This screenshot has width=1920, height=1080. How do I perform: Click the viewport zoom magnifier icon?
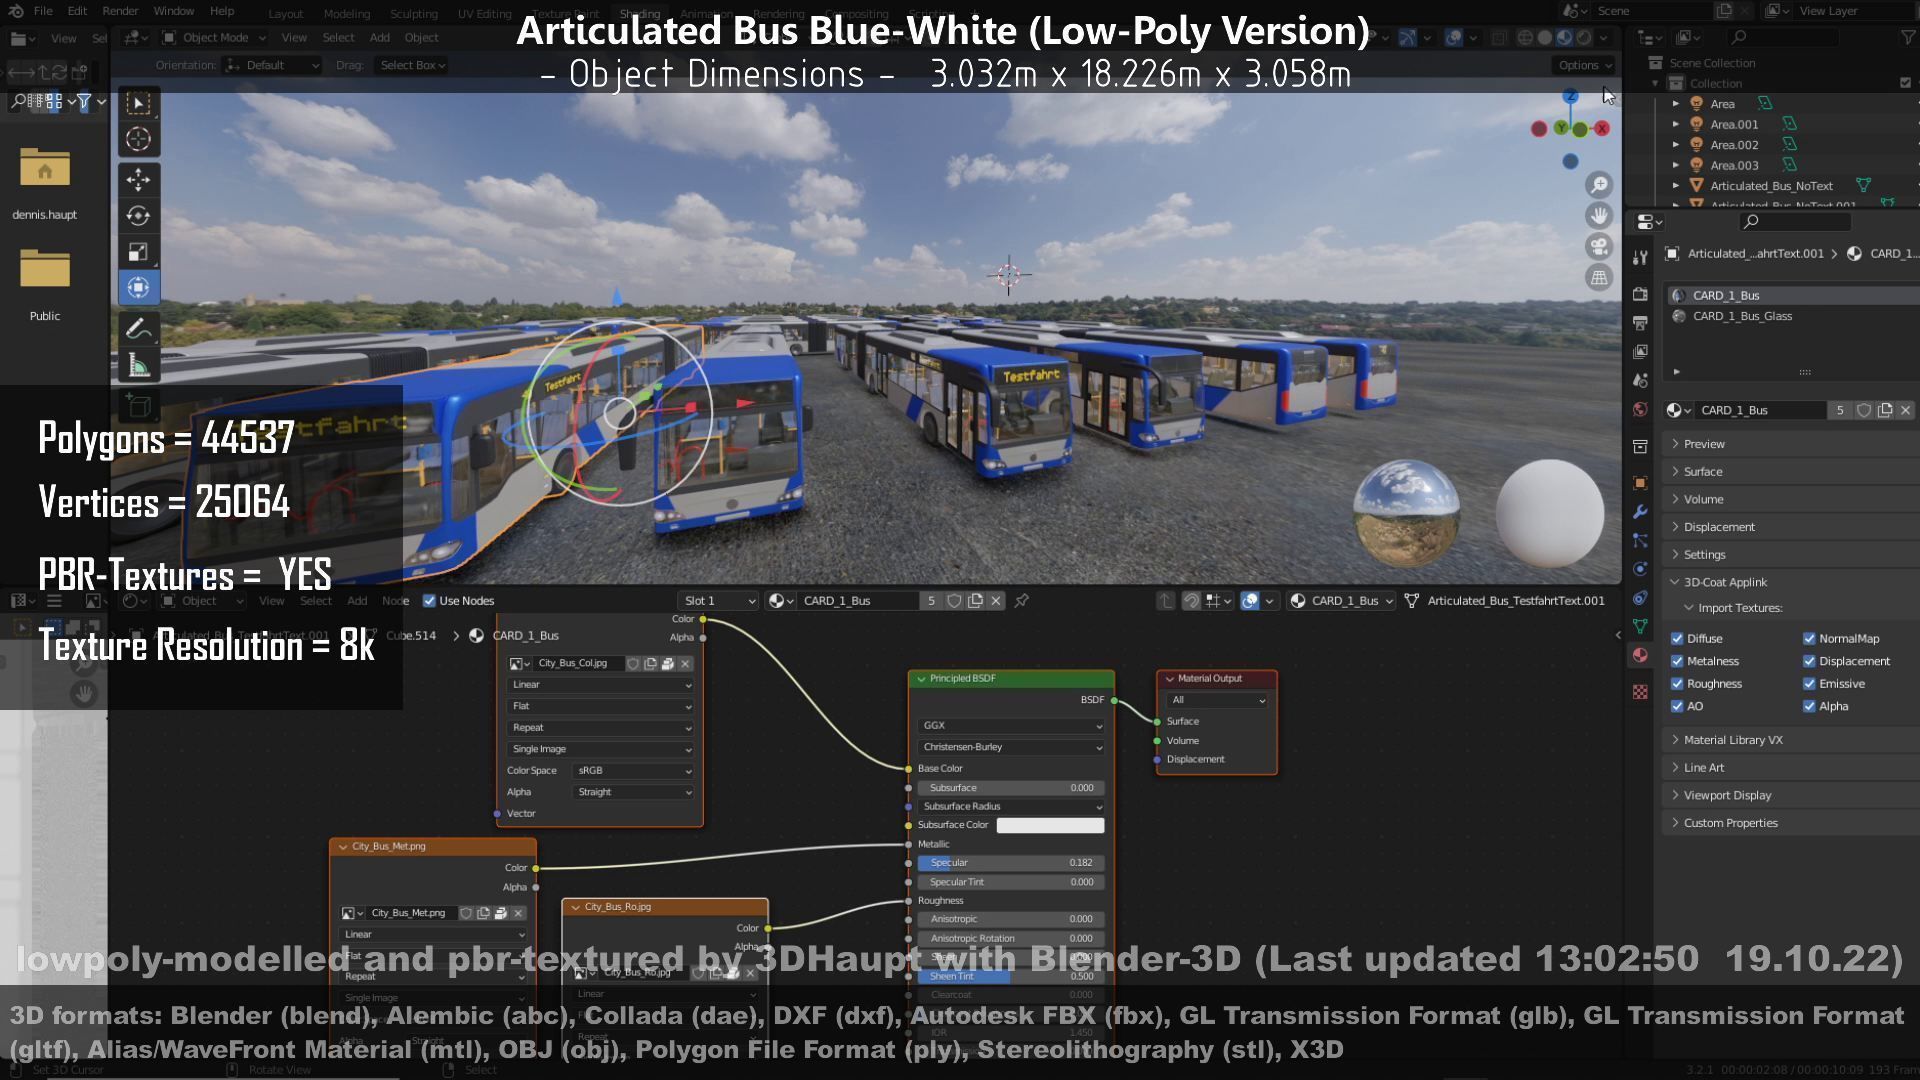pos(1599,185)
